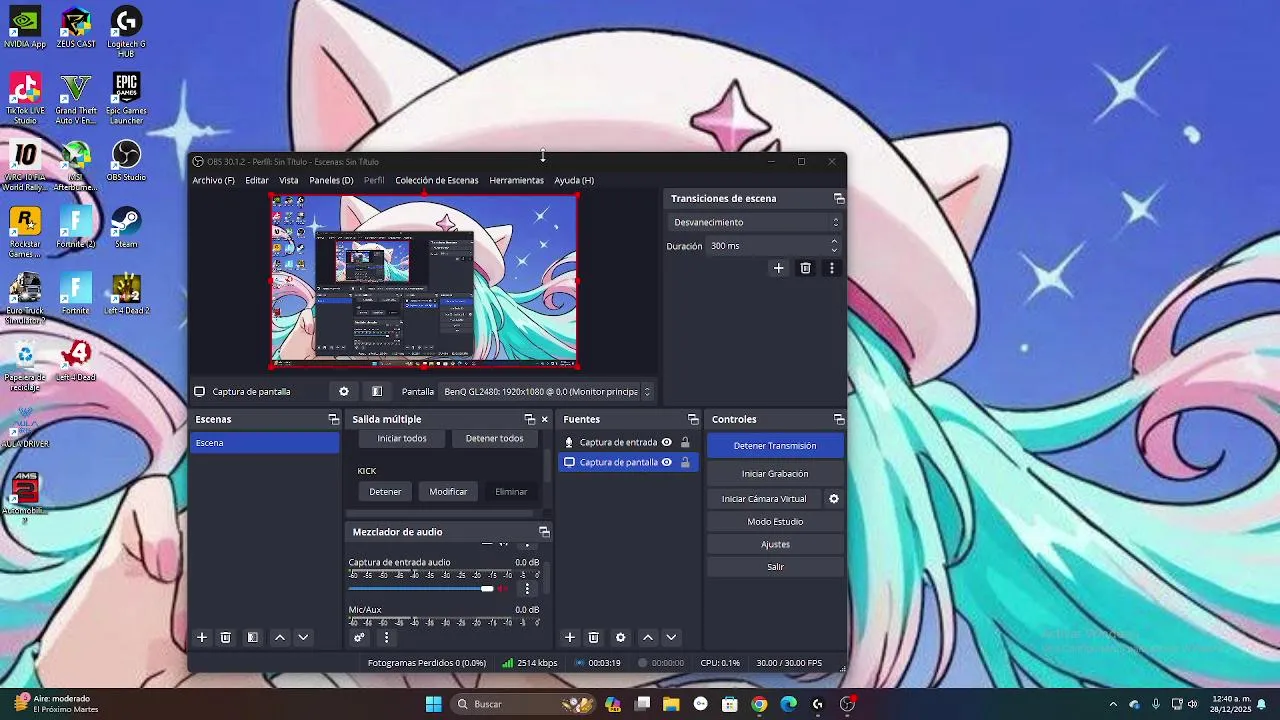
Task: Hide Captura de entrada source eye
Action: click(667, 442)
